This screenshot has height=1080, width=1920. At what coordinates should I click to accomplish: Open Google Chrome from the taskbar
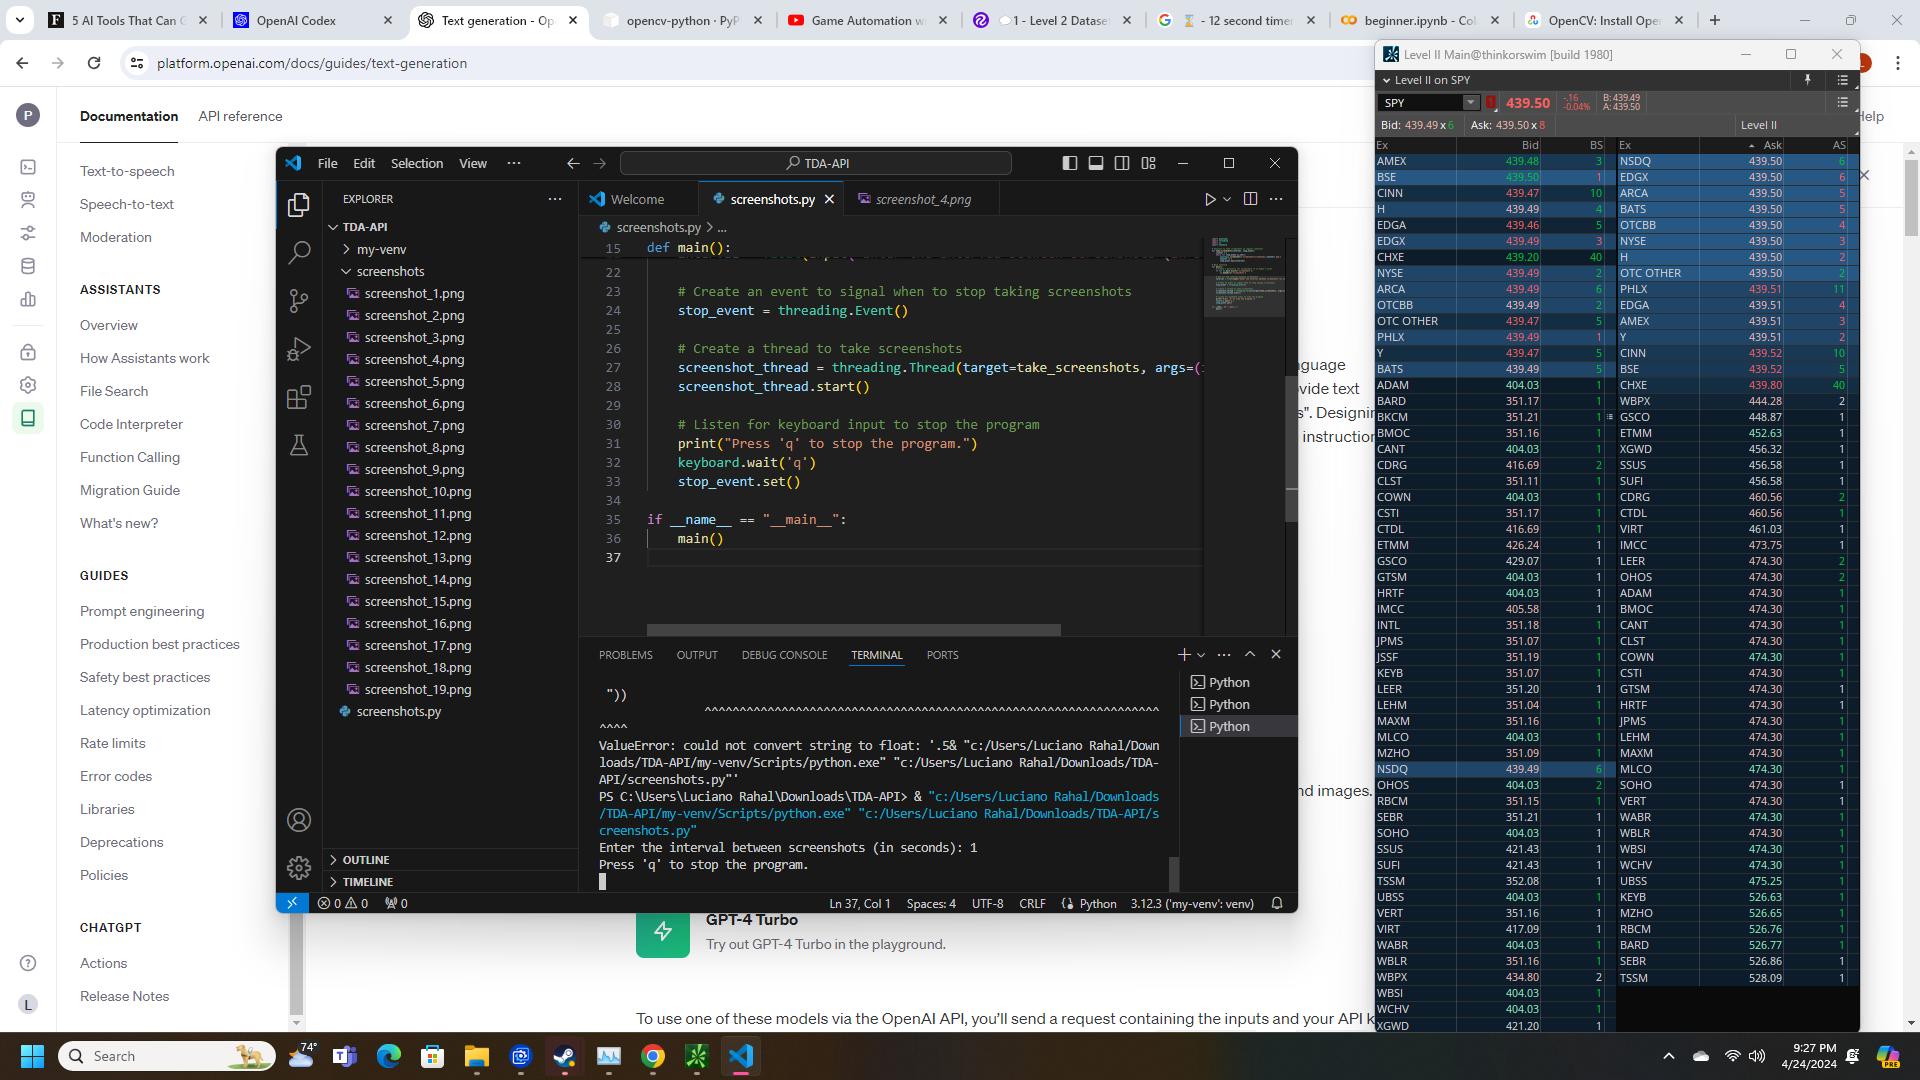click(x=652, y=1056)
